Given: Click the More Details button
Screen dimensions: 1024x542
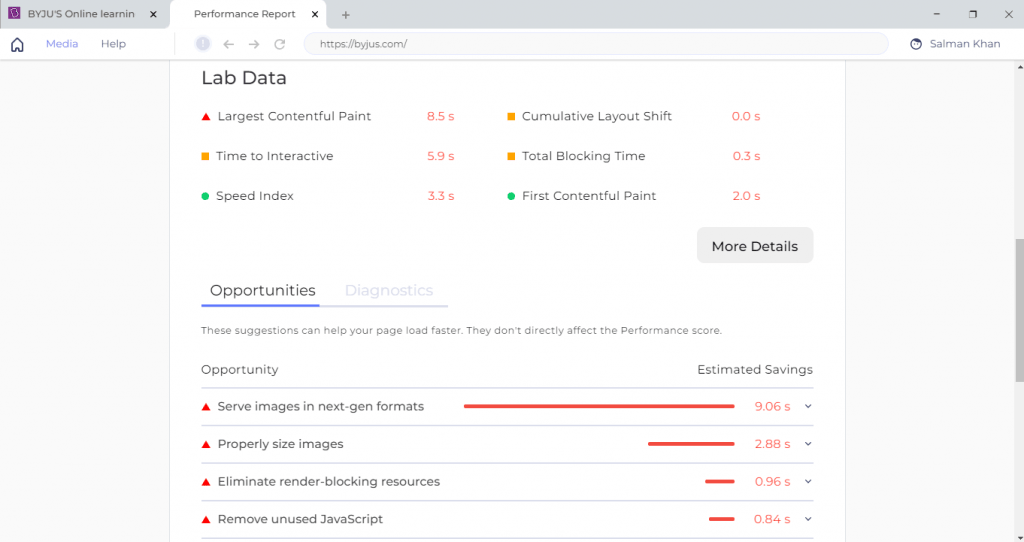Looking at the screenshot, I should 754,246.
